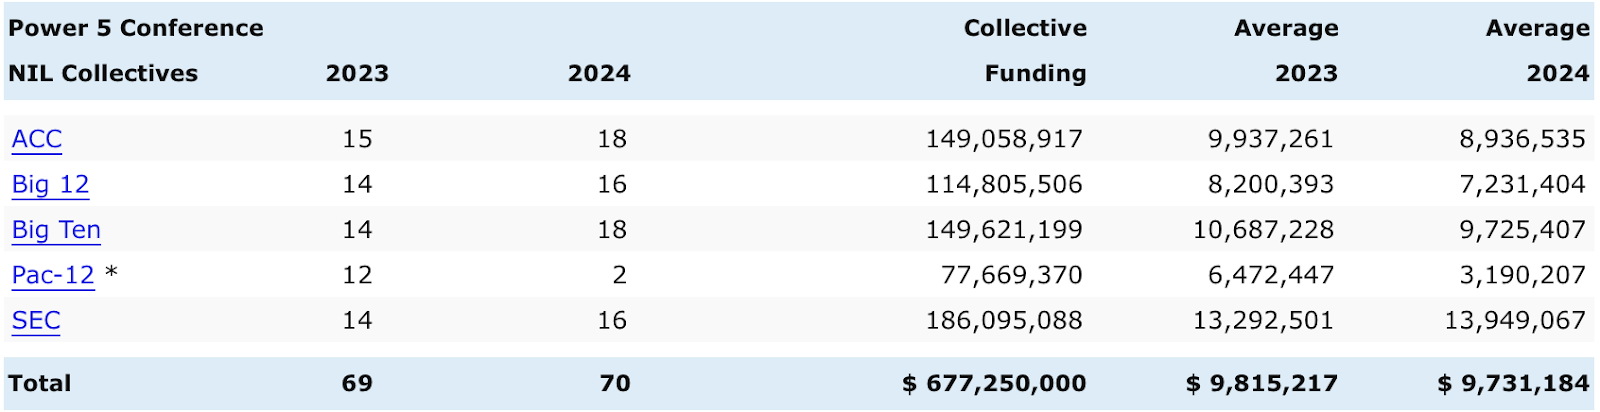This screenshot has height=412, width=1600.
Task: Click the Big Ten funding value 149,621,199
Action: [1004, 230]
